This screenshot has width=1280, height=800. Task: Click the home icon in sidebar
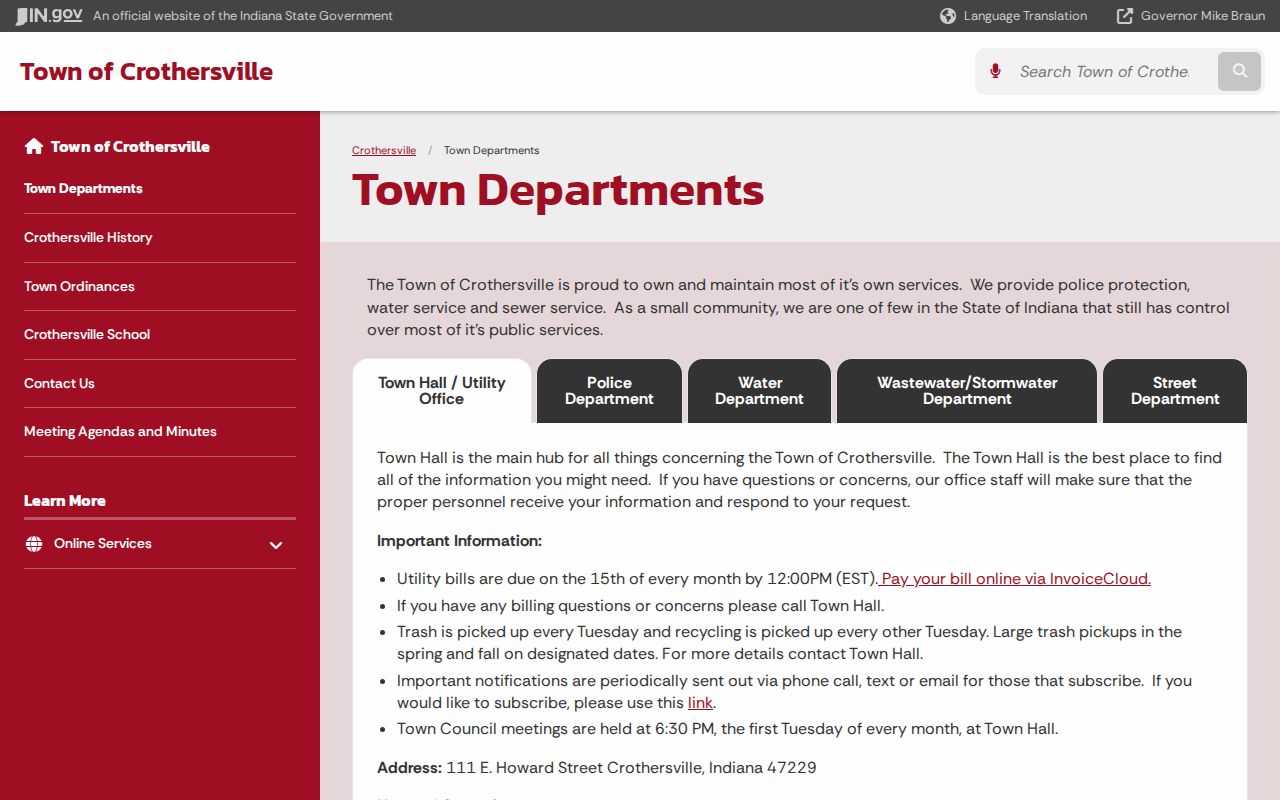pyautogui.click(x=34, y=146)
